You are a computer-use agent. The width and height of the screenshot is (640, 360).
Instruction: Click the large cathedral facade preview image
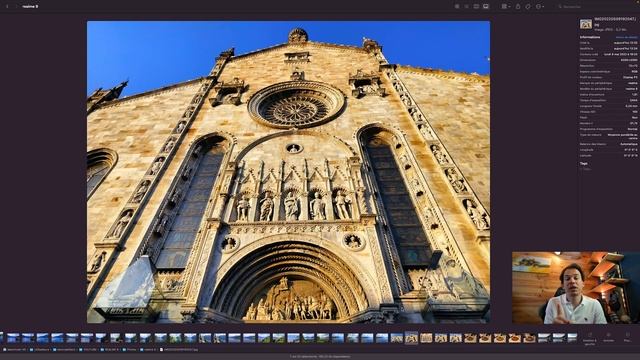click(x=289, y=172)
